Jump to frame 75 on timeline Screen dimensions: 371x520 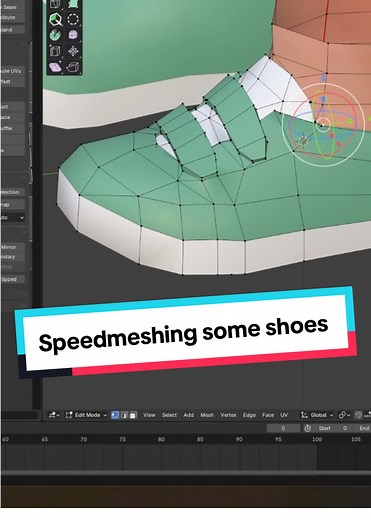[122, 439]
